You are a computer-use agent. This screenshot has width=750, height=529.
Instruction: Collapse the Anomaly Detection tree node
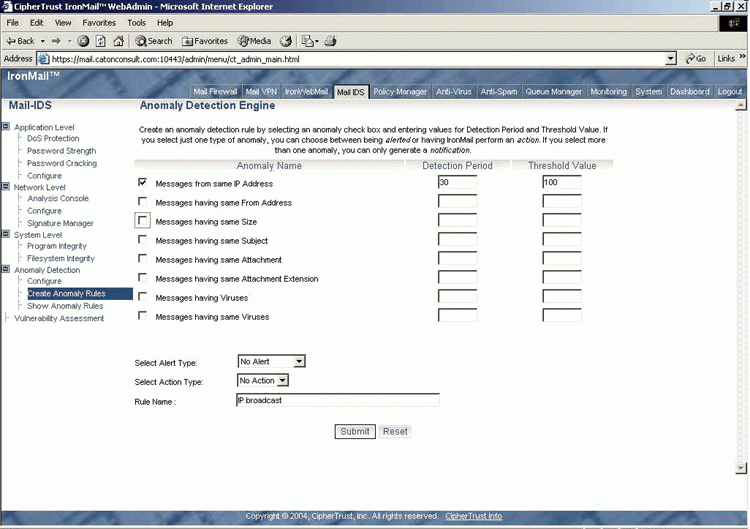tap(6, 269)
